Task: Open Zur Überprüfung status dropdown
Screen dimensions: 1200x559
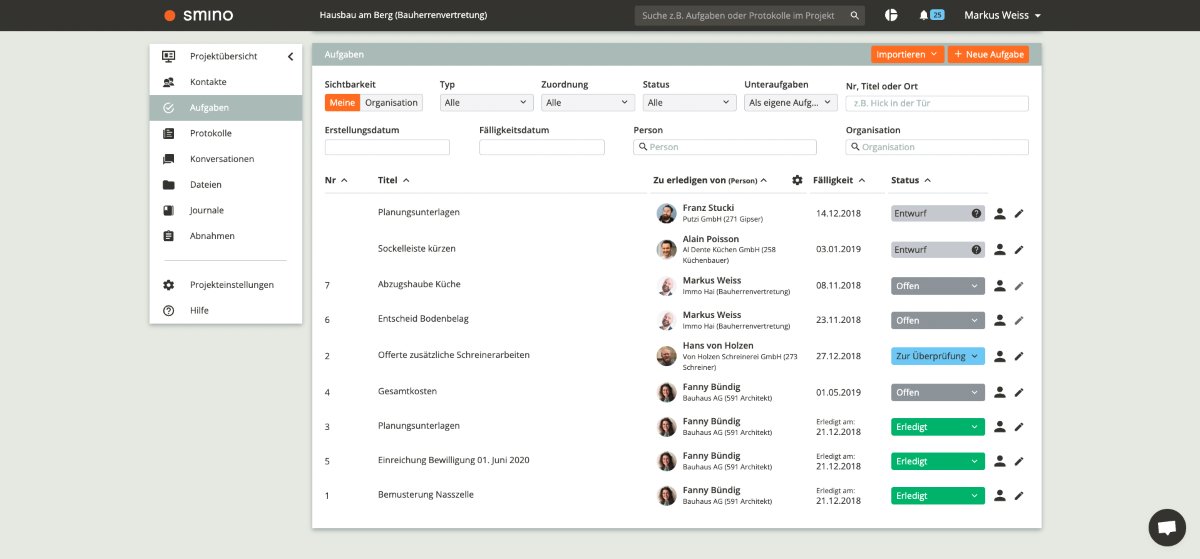Action: pyautogui.click(x=938, y=356)
